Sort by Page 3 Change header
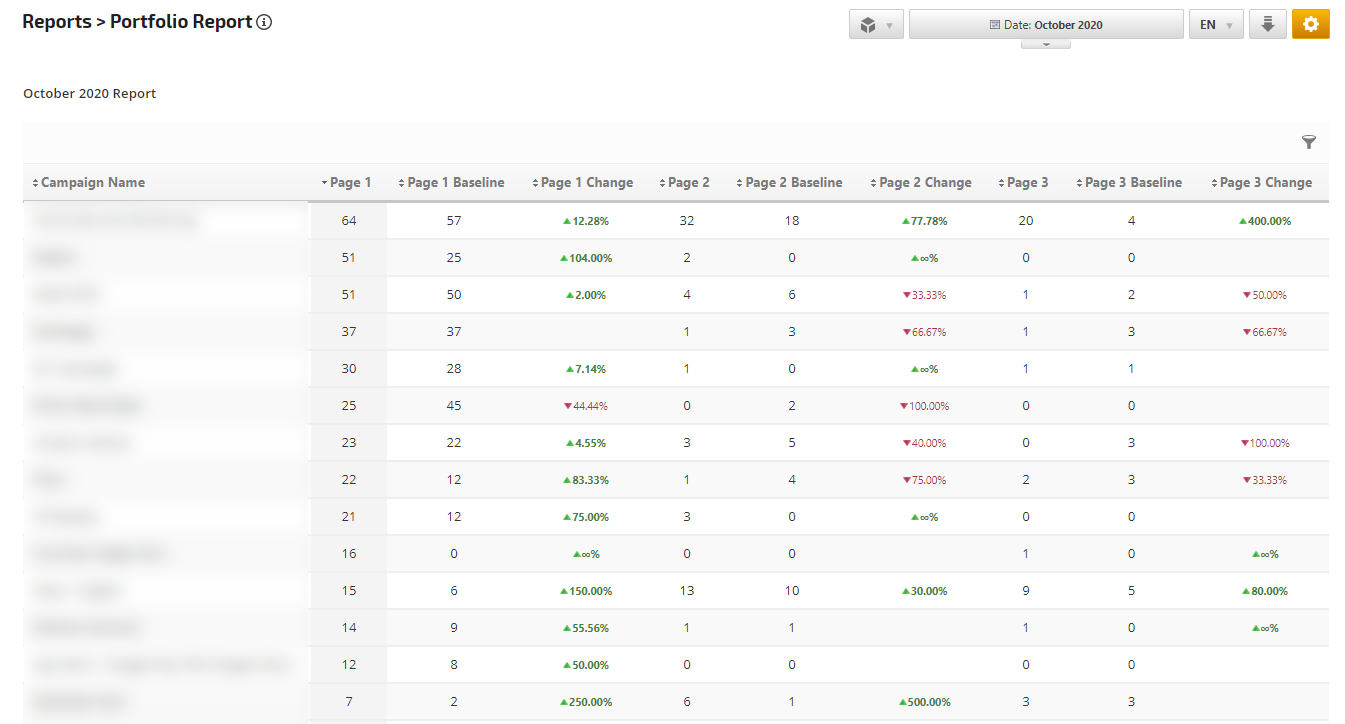The width and height of the screenshot is (1345, 724). coord(1265,182)
